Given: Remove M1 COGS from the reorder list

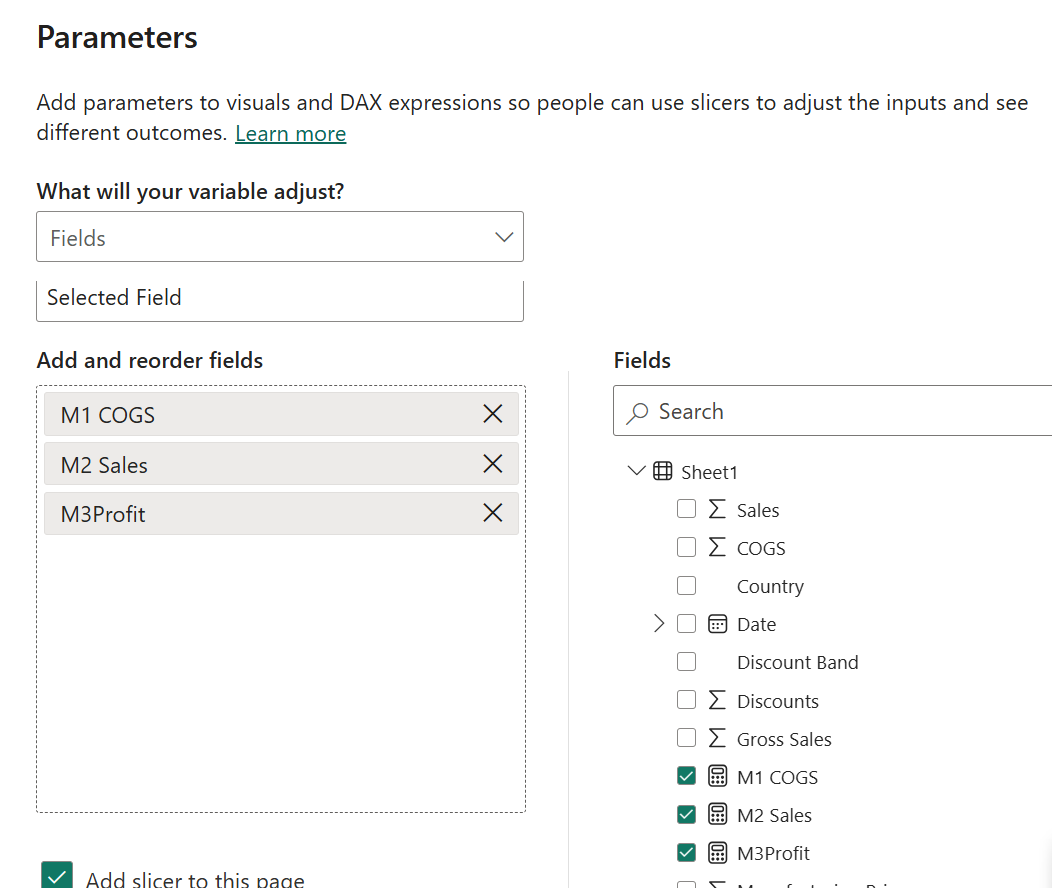Looking at the screenshot, I should coord(492,414).
